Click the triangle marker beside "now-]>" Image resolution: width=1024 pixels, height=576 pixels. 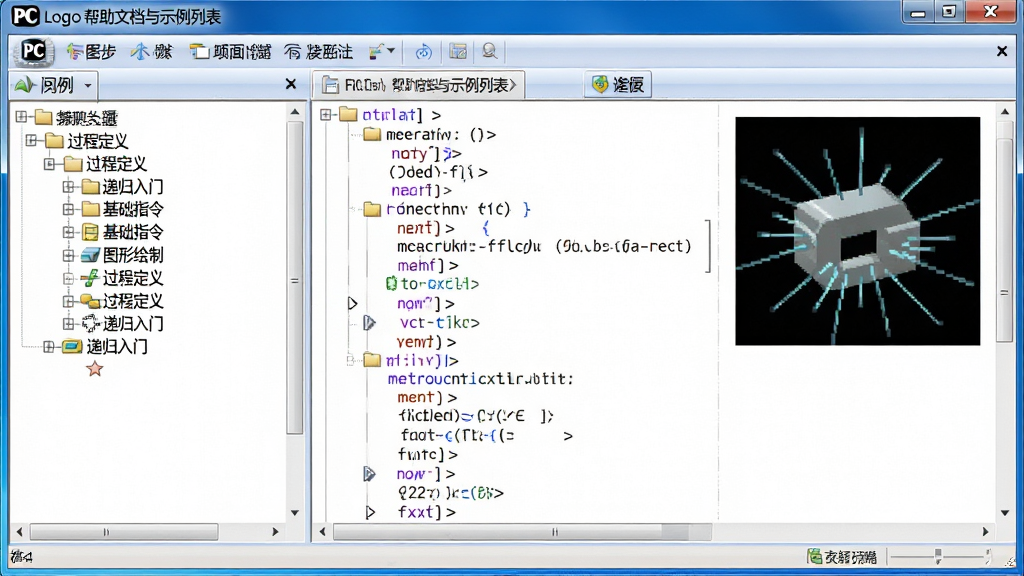370,474
